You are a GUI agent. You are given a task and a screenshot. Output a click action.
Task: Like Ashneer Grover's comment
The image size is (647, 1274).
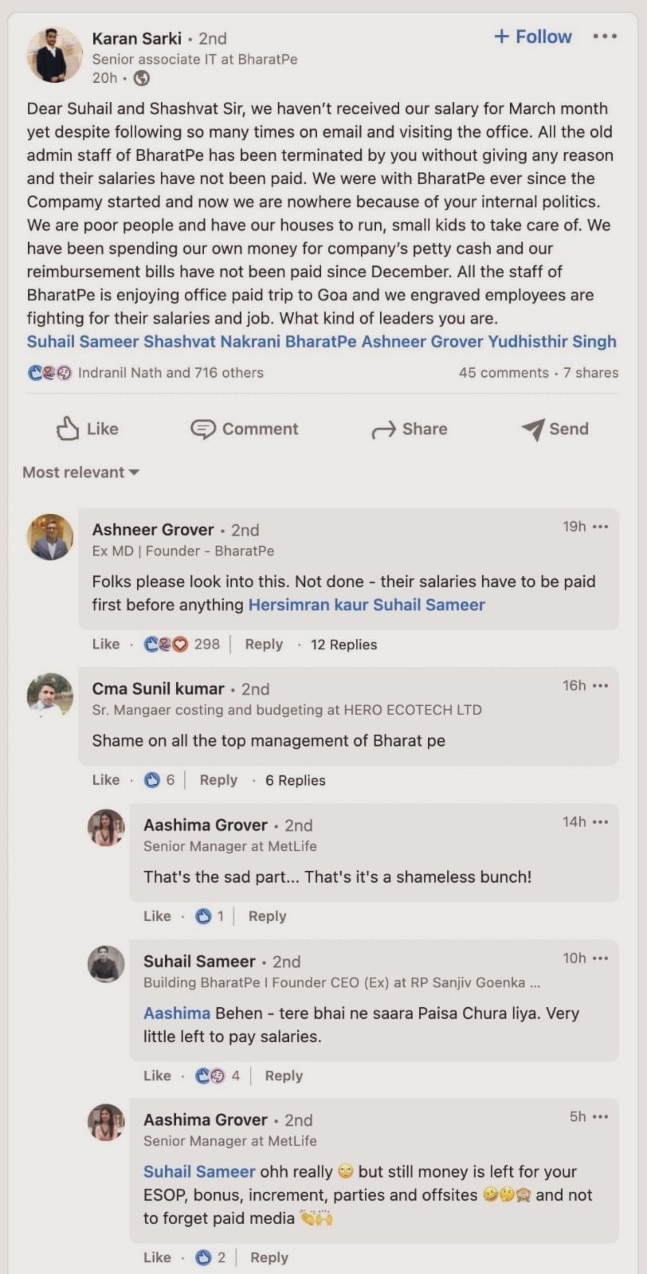pyautogui.click(x=105, y=645)
